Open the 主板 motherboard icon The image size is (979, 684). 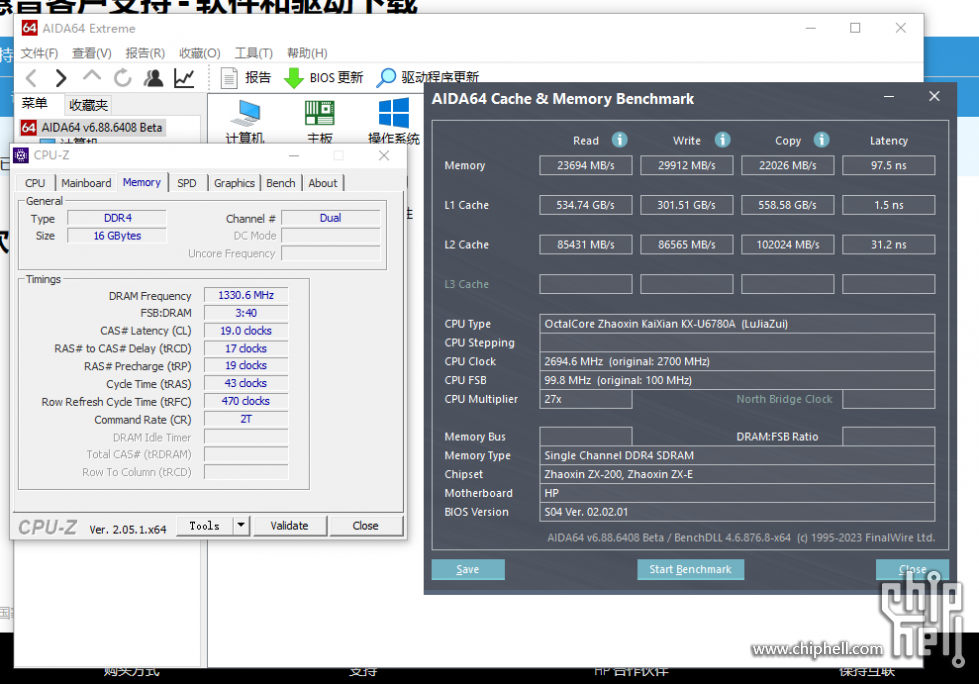coord(320,121)
